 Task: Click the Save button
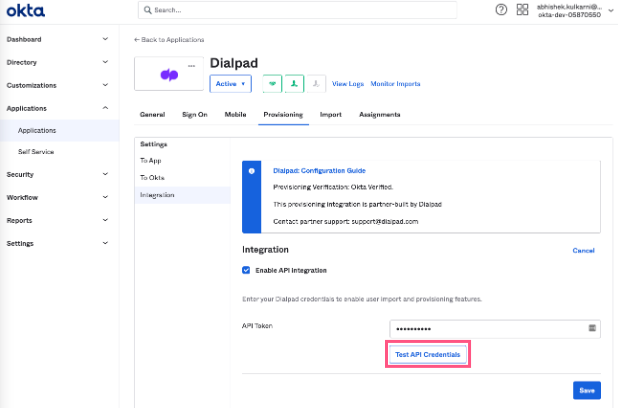587,390
